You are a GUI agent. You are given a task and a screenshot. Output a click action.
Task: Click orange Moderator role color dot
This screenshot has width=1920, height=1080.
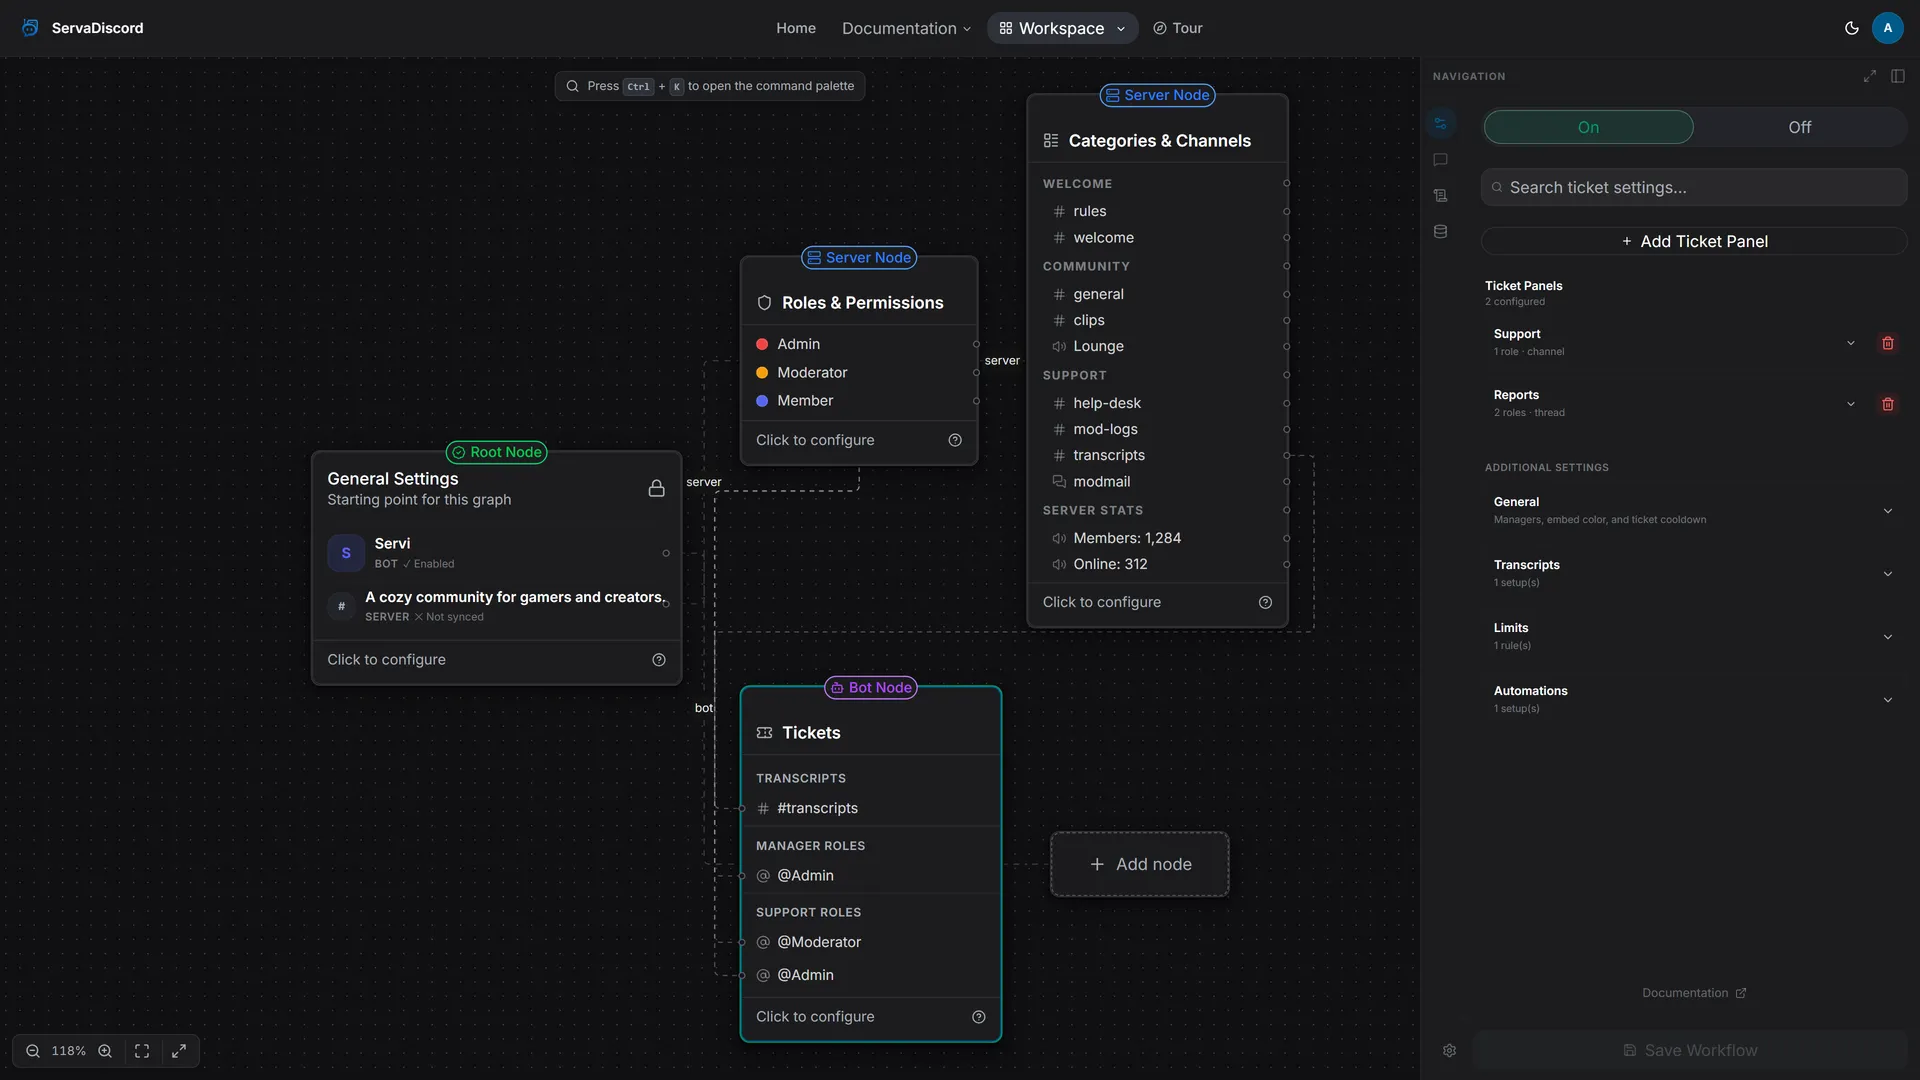pyautogui.click(x=762, y=372)
